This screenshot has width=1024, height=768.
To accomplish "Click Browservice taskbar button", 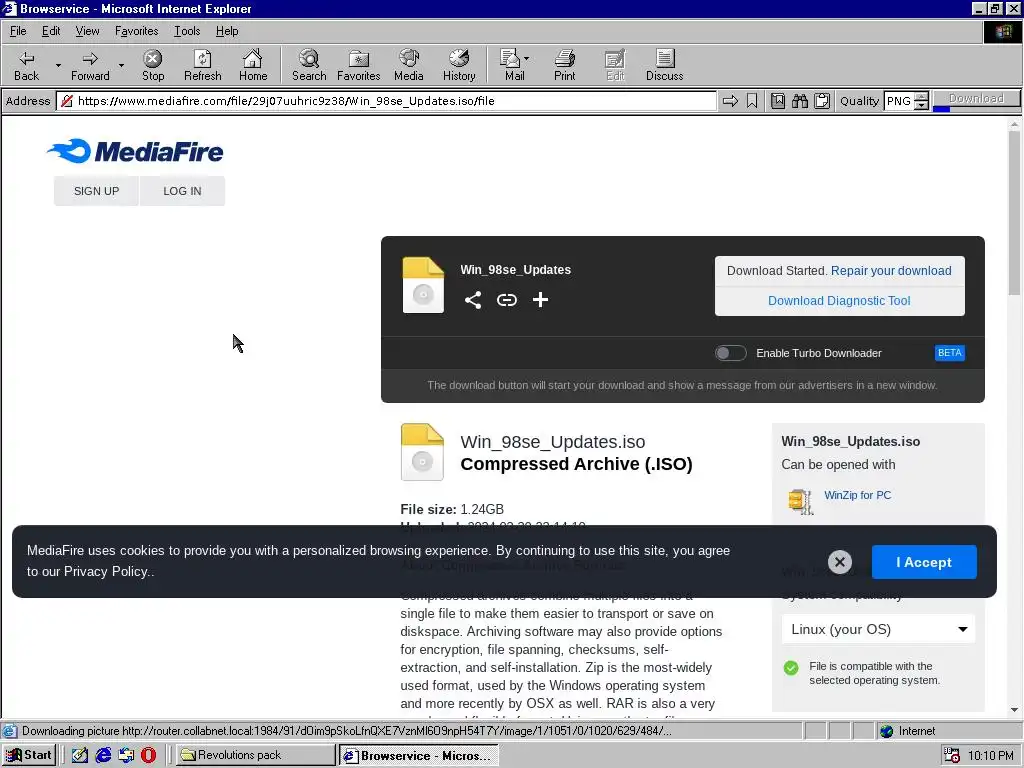I will coord(419,755).
